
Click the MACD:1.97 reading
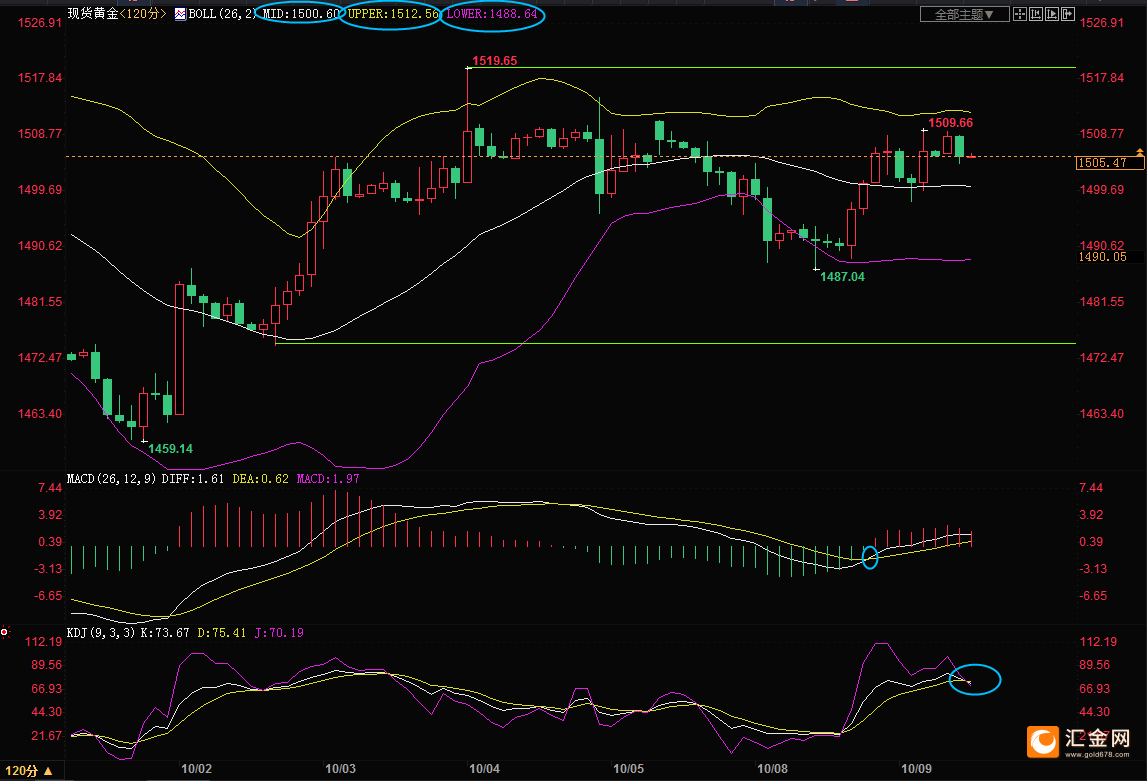(x=328, y=479)
